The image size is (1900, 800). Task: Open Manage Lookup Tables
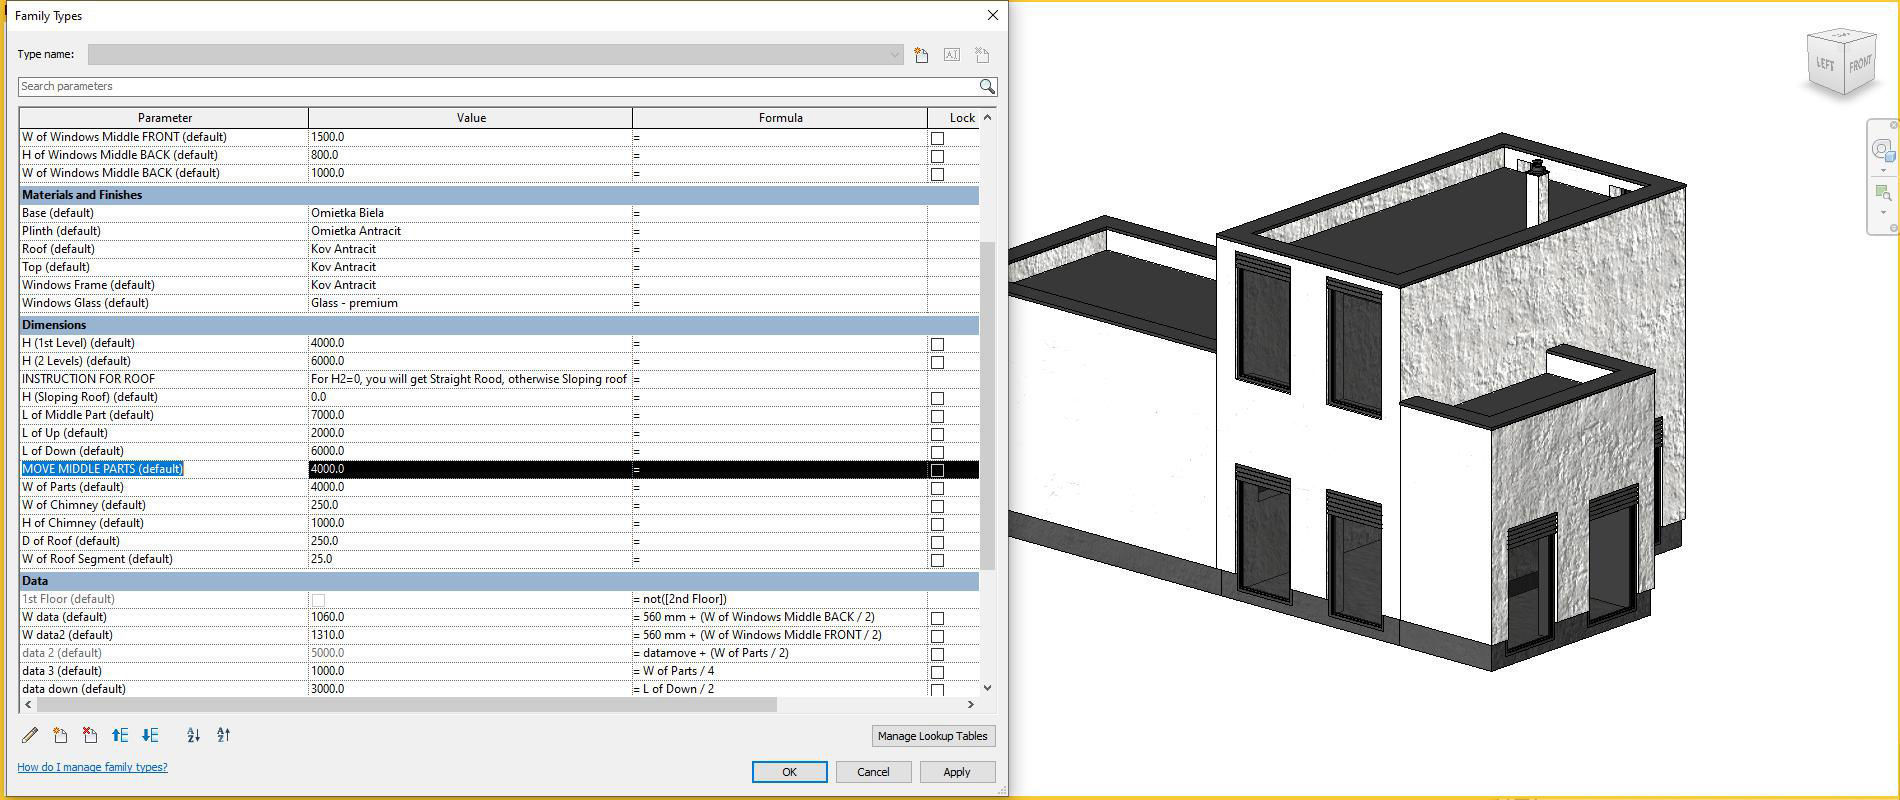click(x=933, y=736)
